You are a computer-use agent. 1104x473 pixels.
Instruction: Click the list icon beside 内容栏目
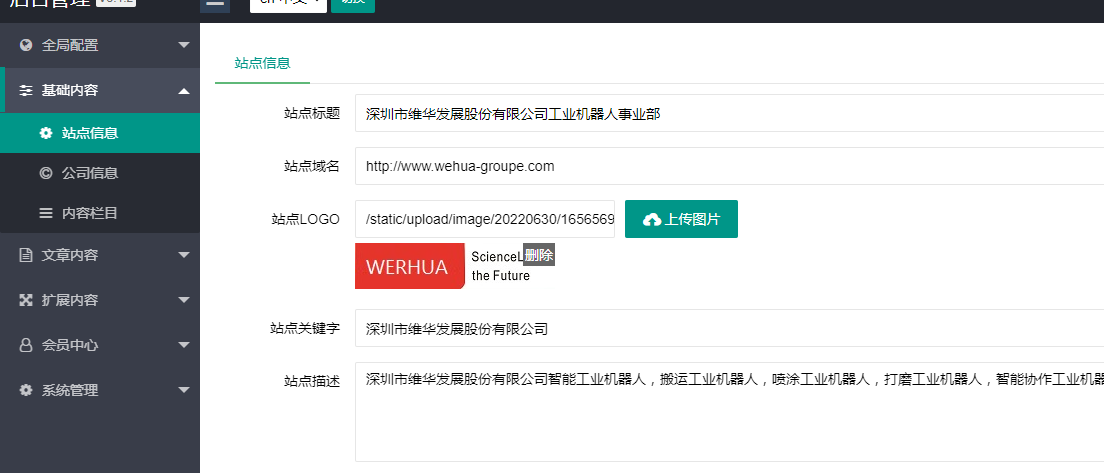coord(46,213)
